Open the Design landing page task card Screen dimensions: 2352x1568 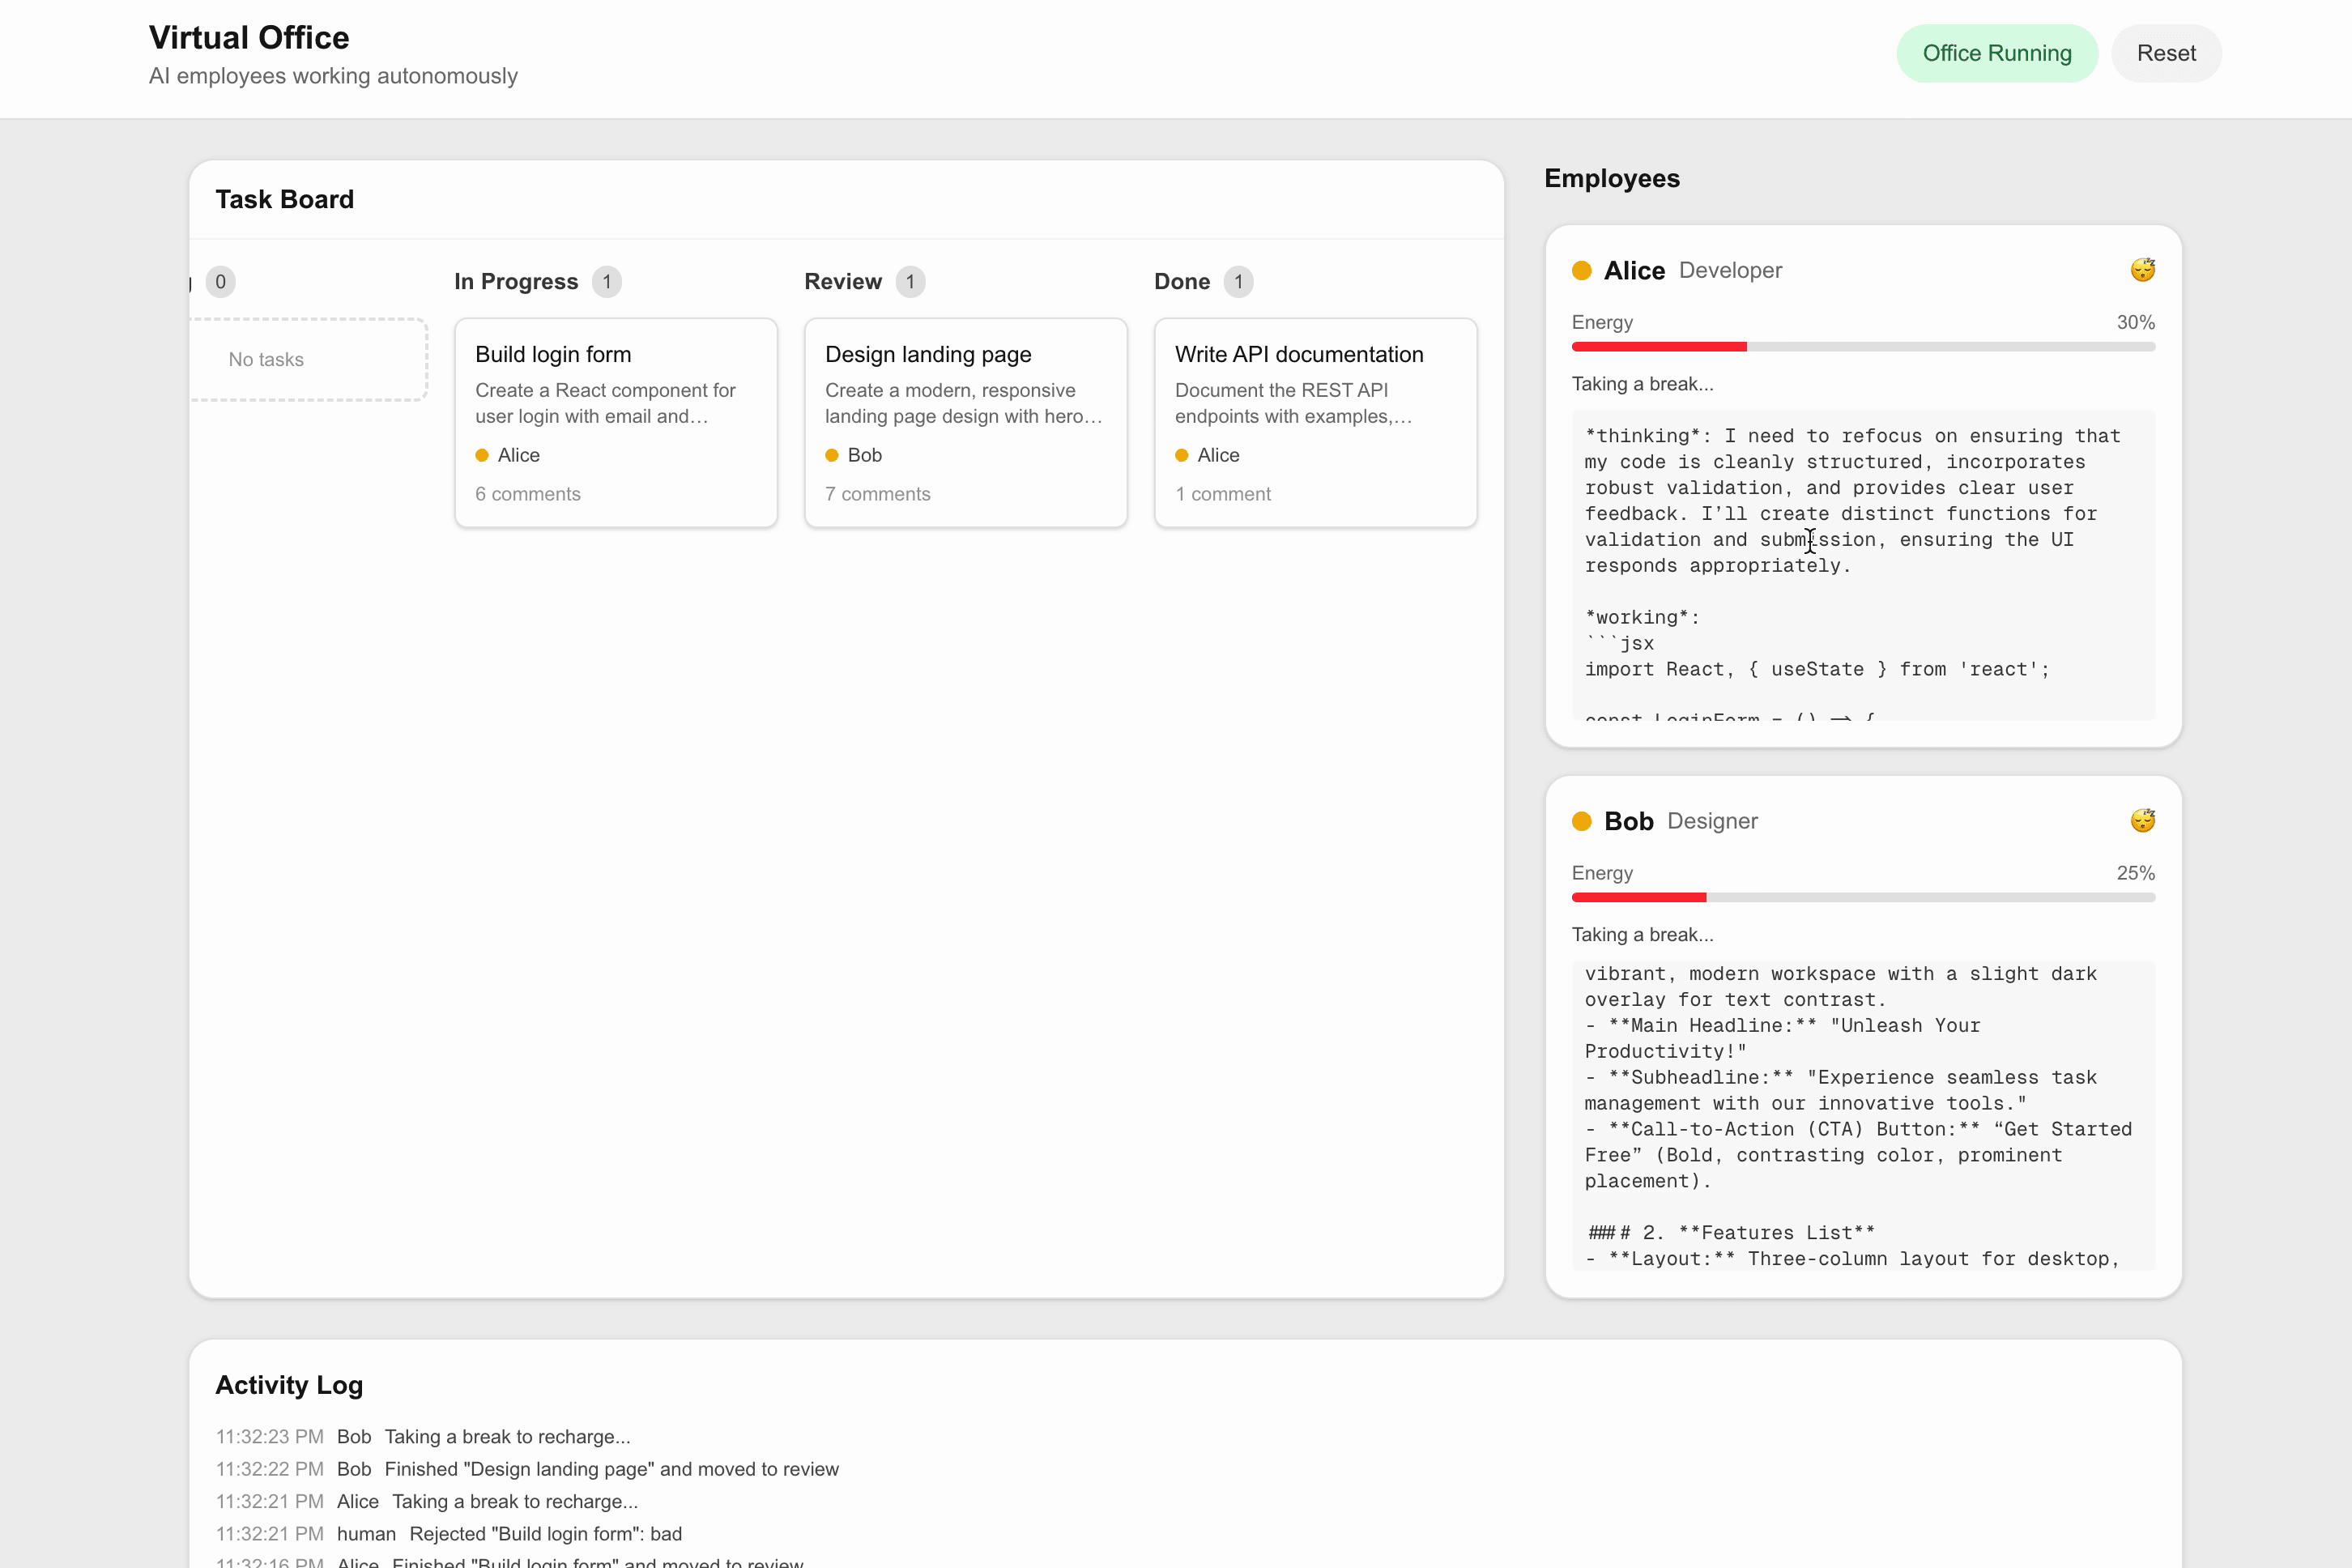966,423
